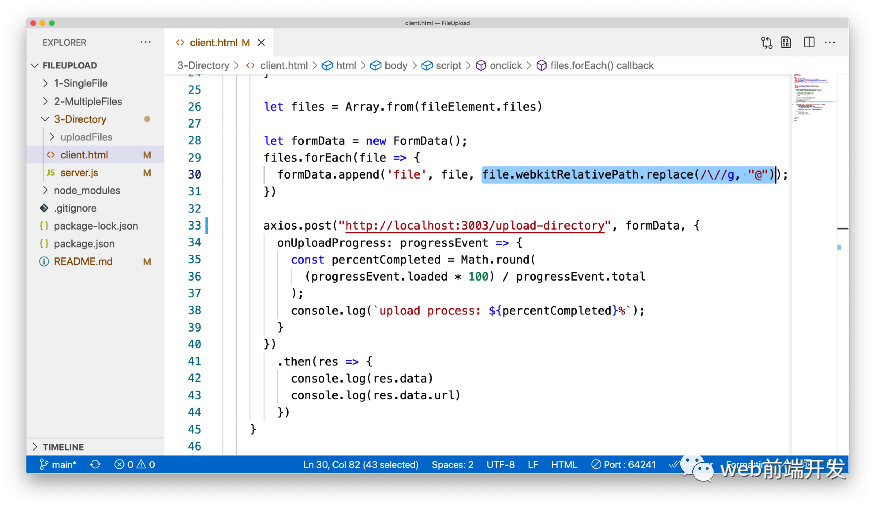Open the .gitignore file
Viewport: 875px width, 508px height.
pos(75,208)
